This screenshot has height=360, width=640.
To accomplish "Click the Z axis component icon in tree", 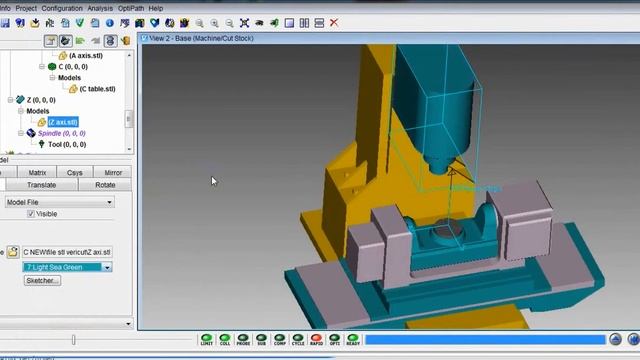I will 20,100.
